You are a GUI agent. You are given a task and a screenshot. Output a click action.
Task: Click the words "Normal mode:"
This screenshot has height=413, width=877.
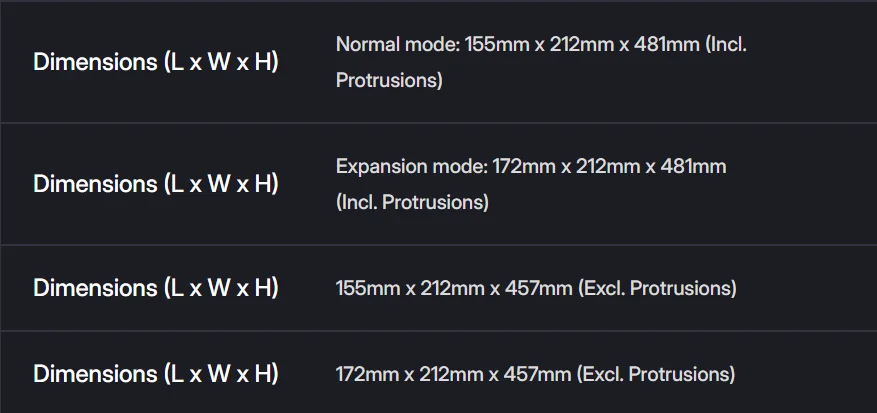(398, 45)
